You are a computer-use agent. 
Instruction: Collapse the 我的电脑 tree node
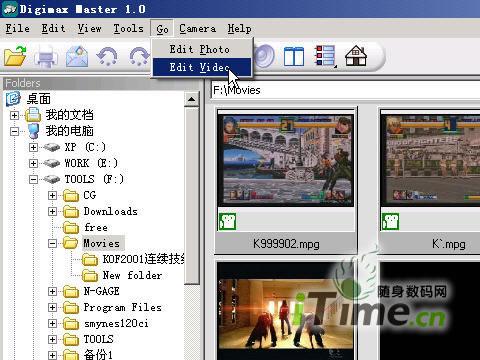point(14,131)
